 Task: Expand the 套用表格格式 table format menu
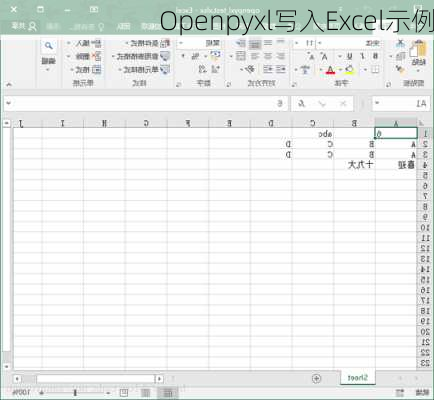141,56
